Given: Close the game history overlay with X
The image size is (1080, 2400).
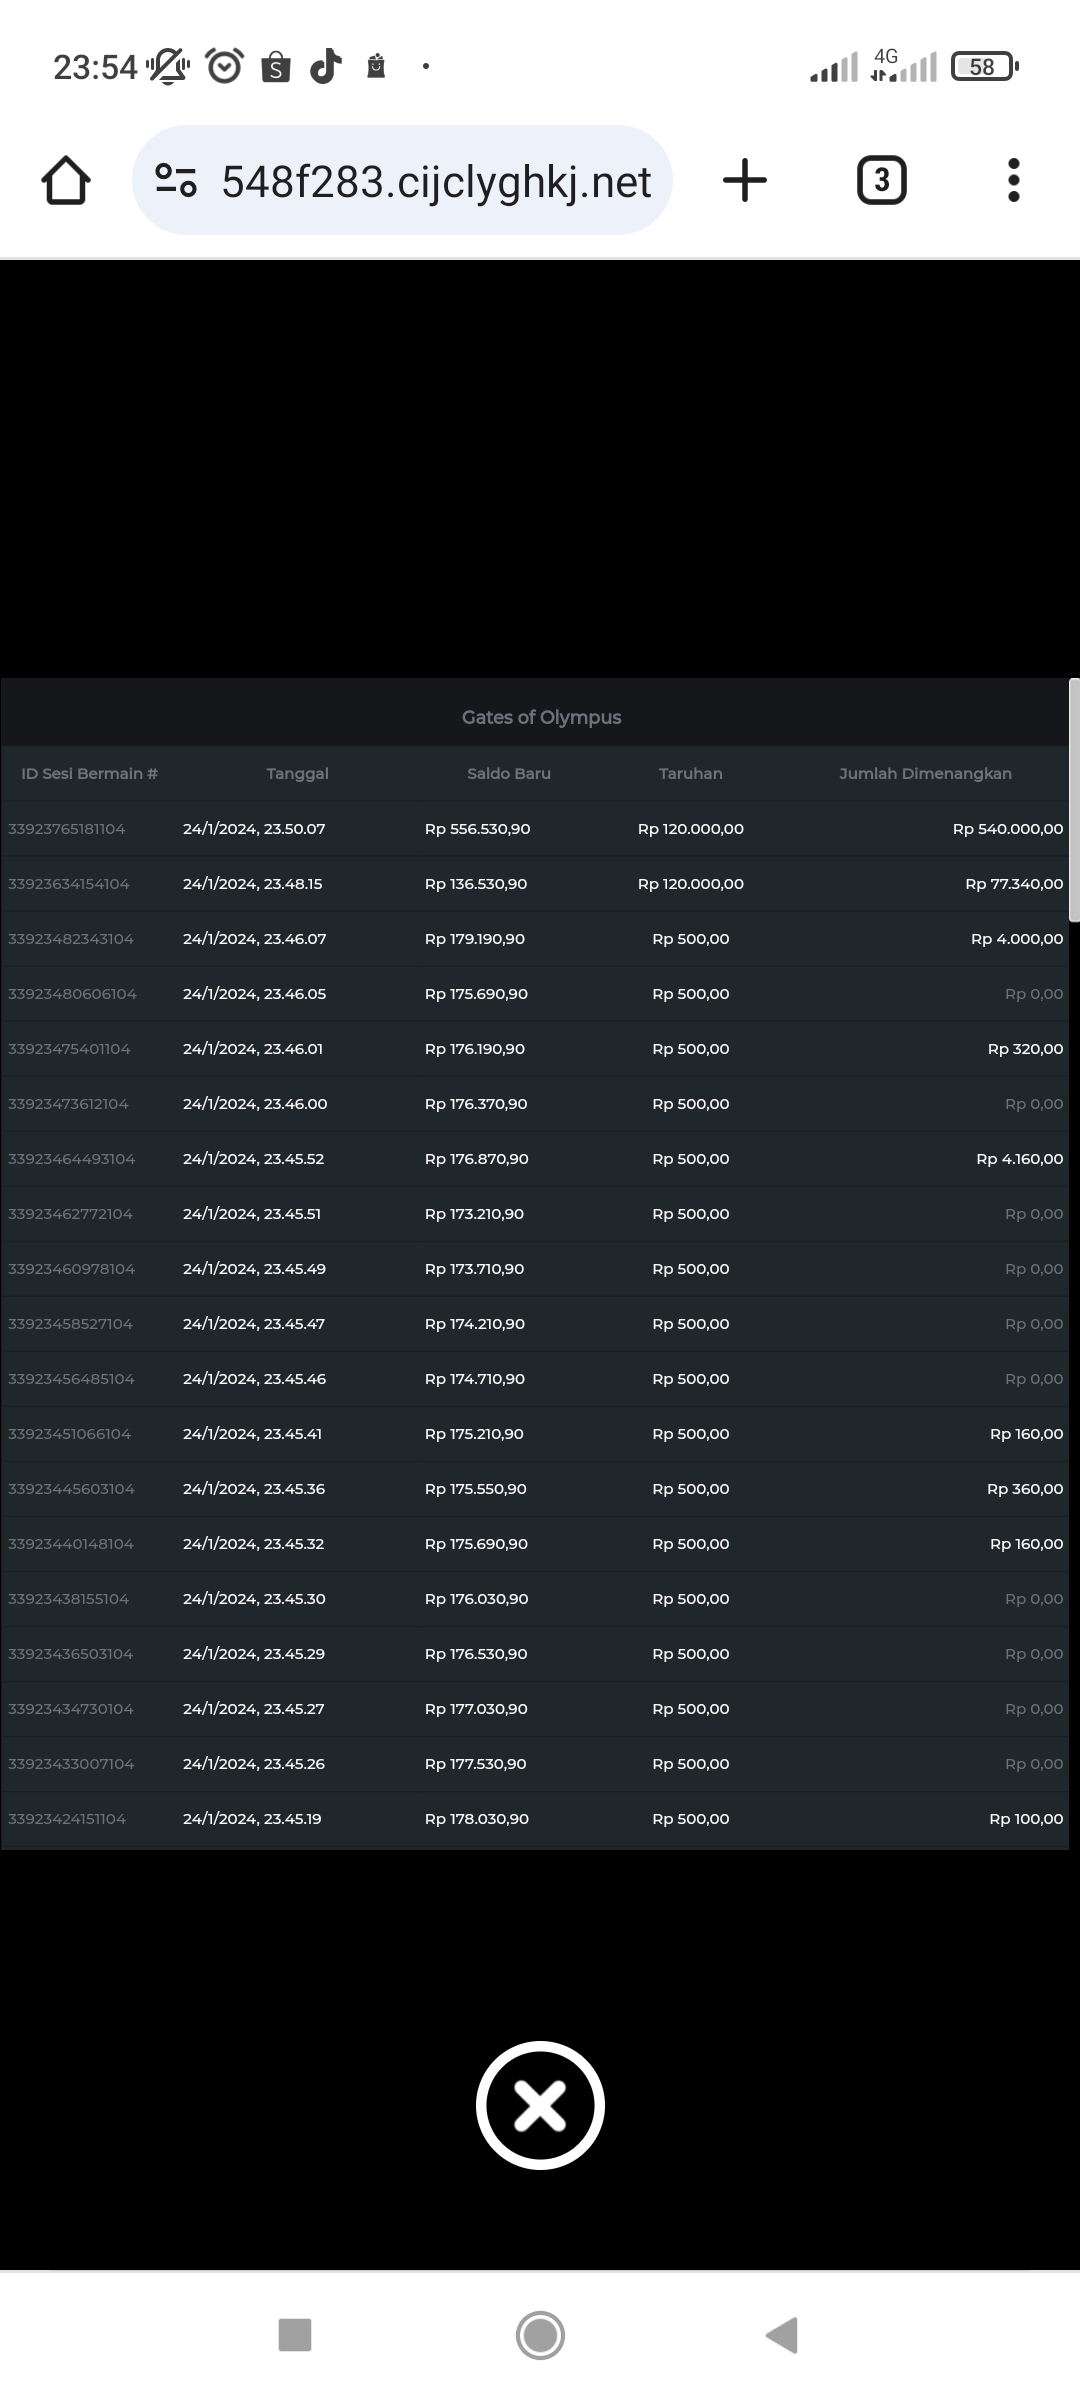Looking at the screenshot, I should (540, 2105).
